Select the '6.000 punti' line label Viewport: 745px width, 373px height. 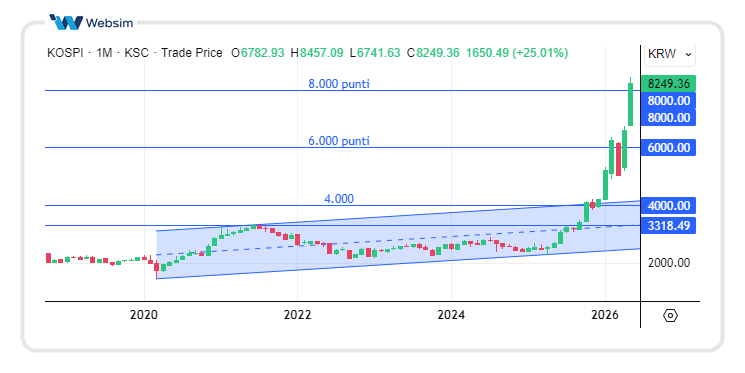(339, 141)
